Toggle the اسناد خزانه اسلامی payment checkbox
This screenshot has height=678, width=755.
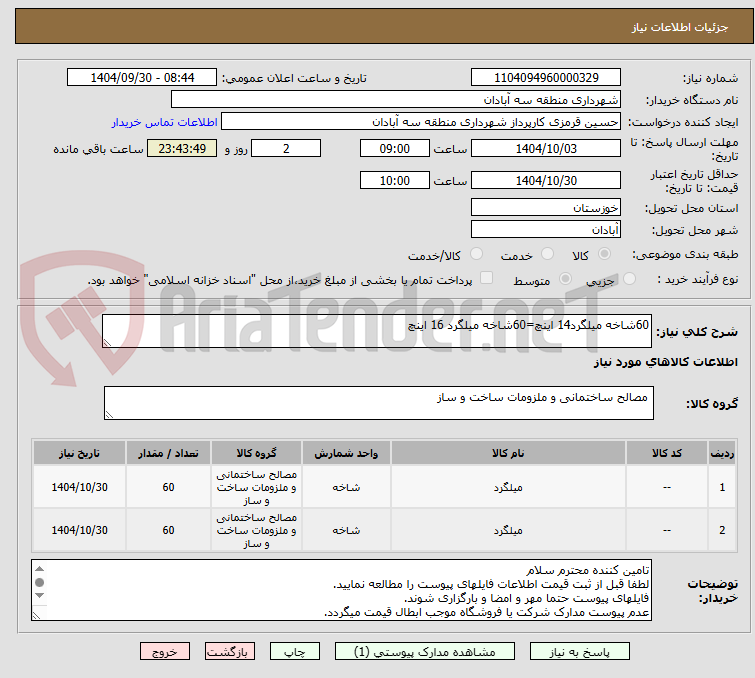coord(487,277)
